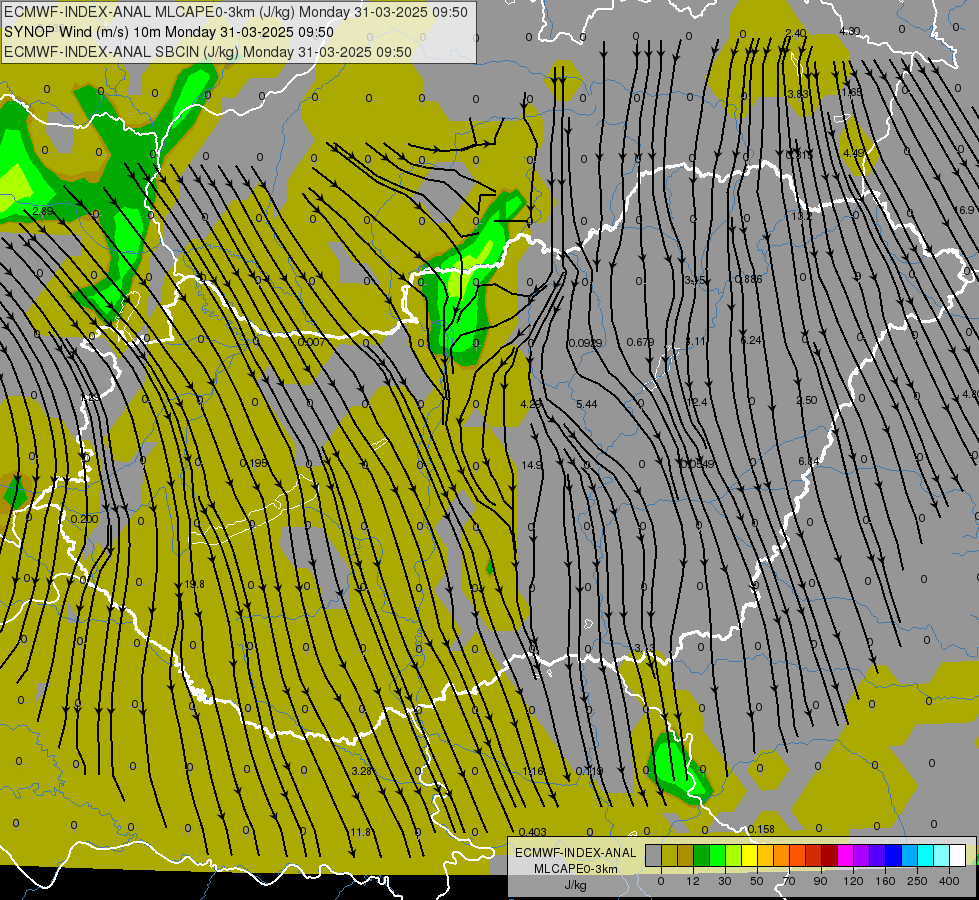Click the map value 0.158
Image resolution: width=979 pixels, height=900 pixels.
[761, 829]
